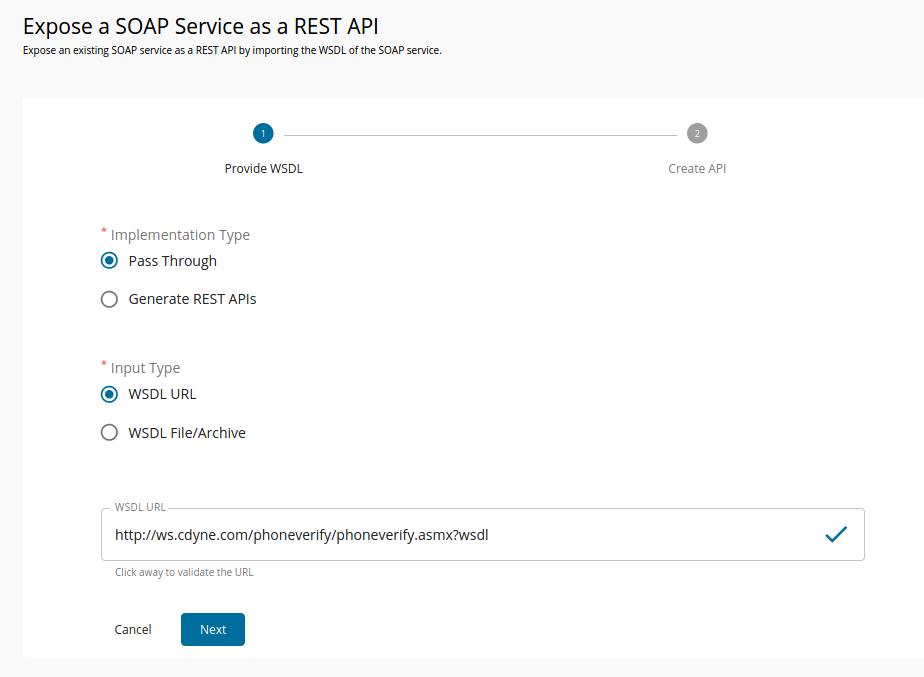Click the Input Type section label
The width and height of the screenshot is (924, 677).
(x=145, y=368)
